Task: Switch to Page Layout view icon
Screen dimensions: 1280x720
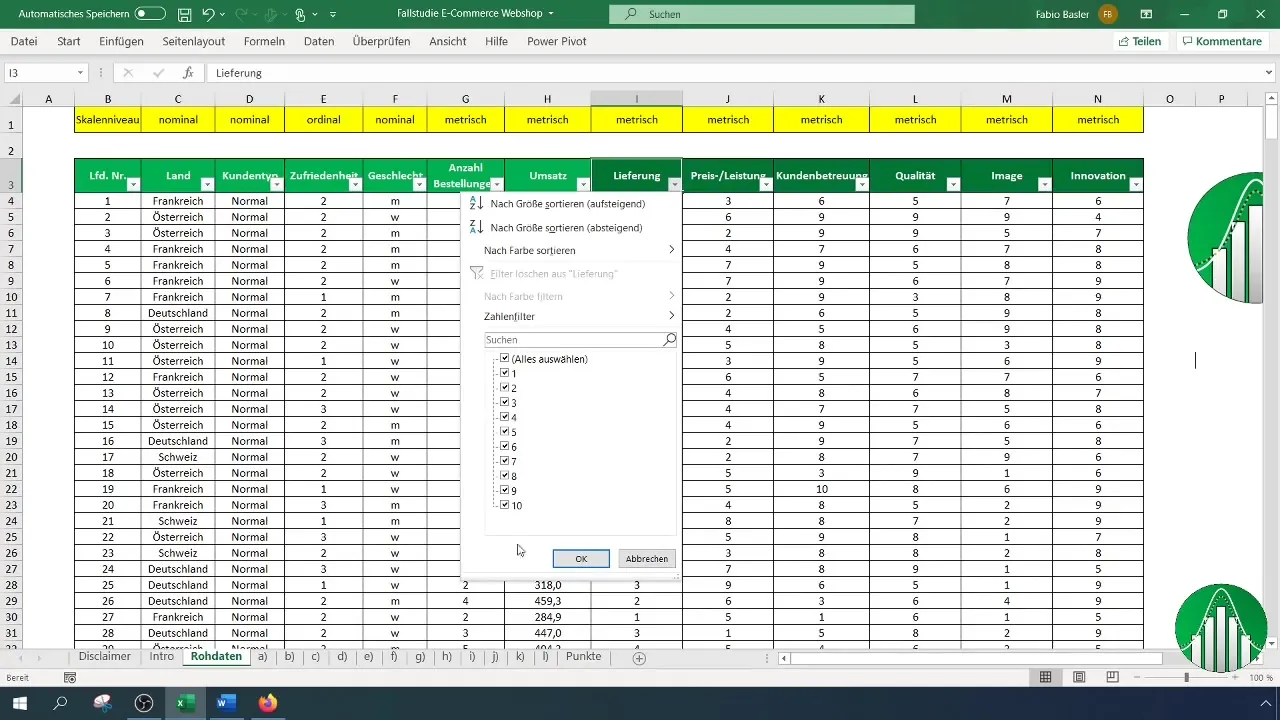Action: (x=1079, y=678)
